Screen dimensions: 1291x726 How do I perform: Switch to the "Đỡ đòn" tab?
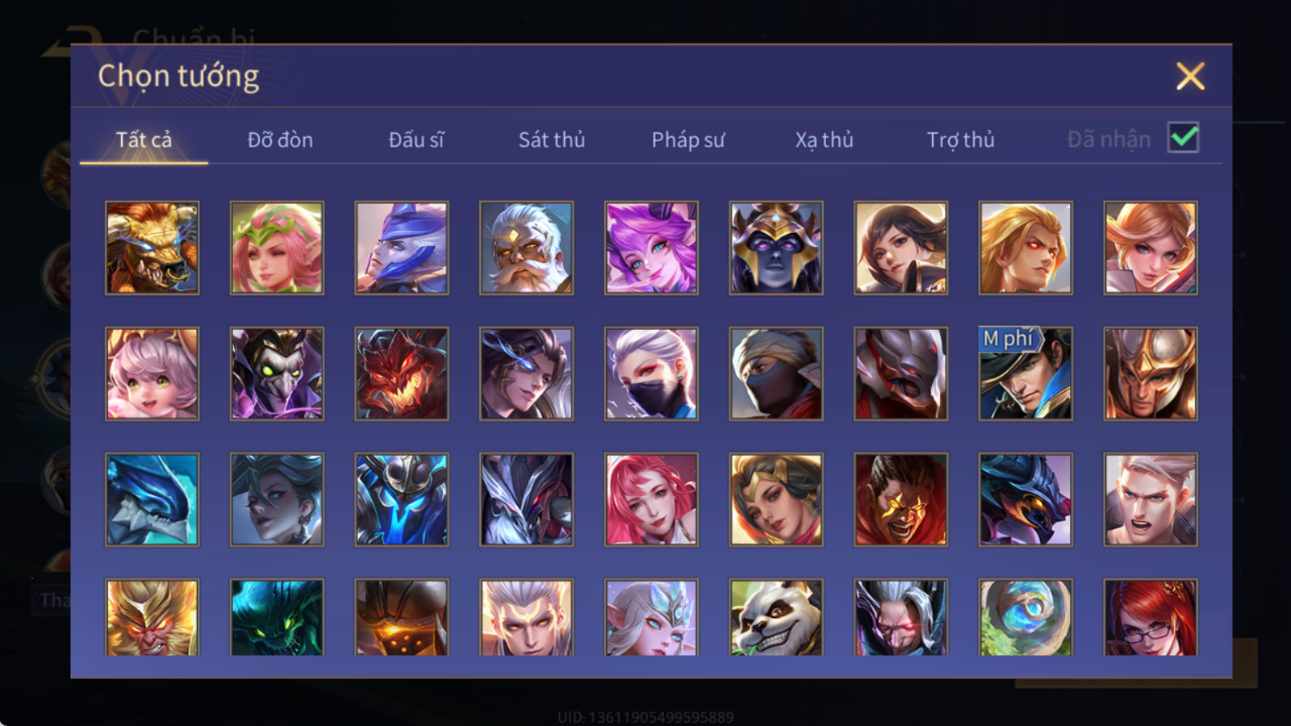pos(280,140)
